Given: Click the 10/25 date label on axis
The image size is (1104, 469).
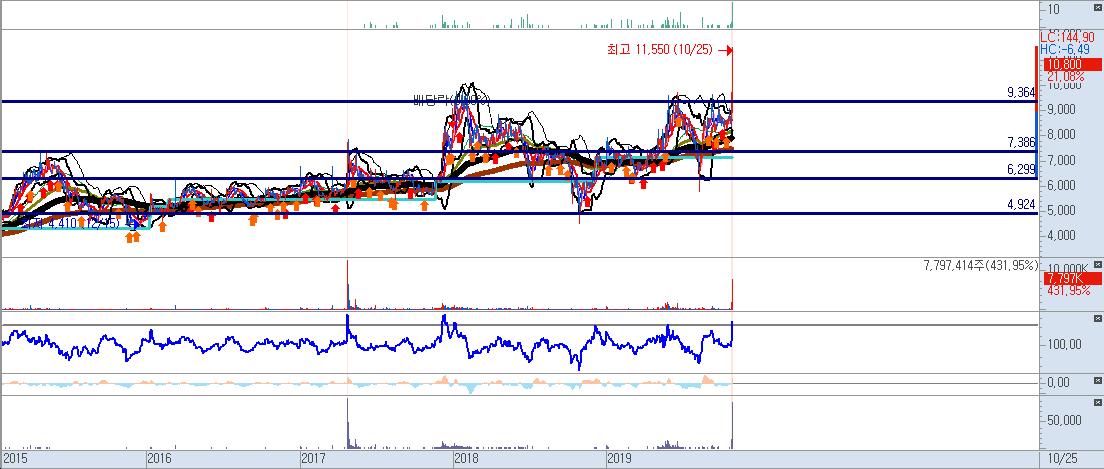Looking at the screenshot, I should point(1063,458).
